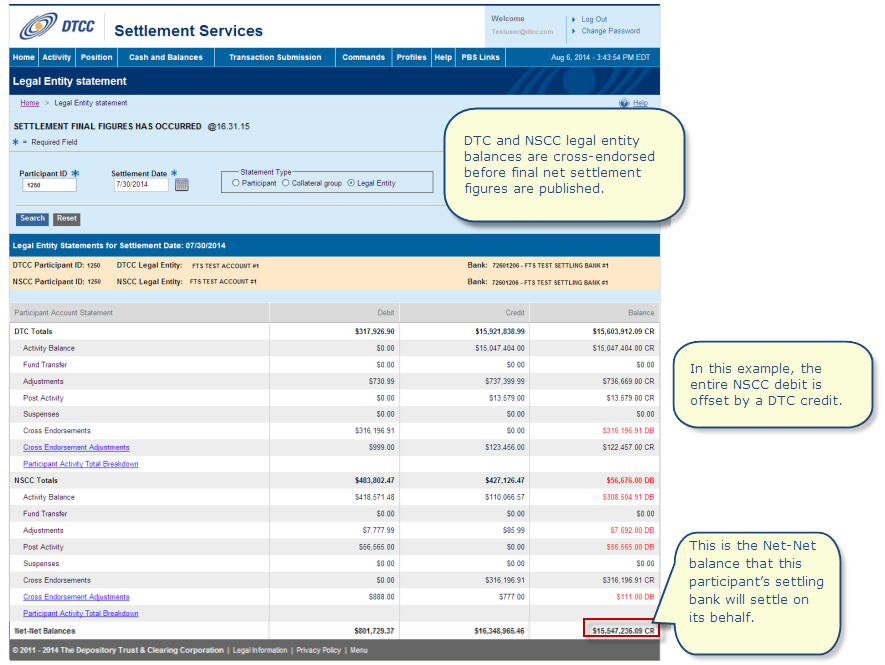
Task: Click Privacy Policy footer link
Action: pyautogui.click(x=318, y=650)
